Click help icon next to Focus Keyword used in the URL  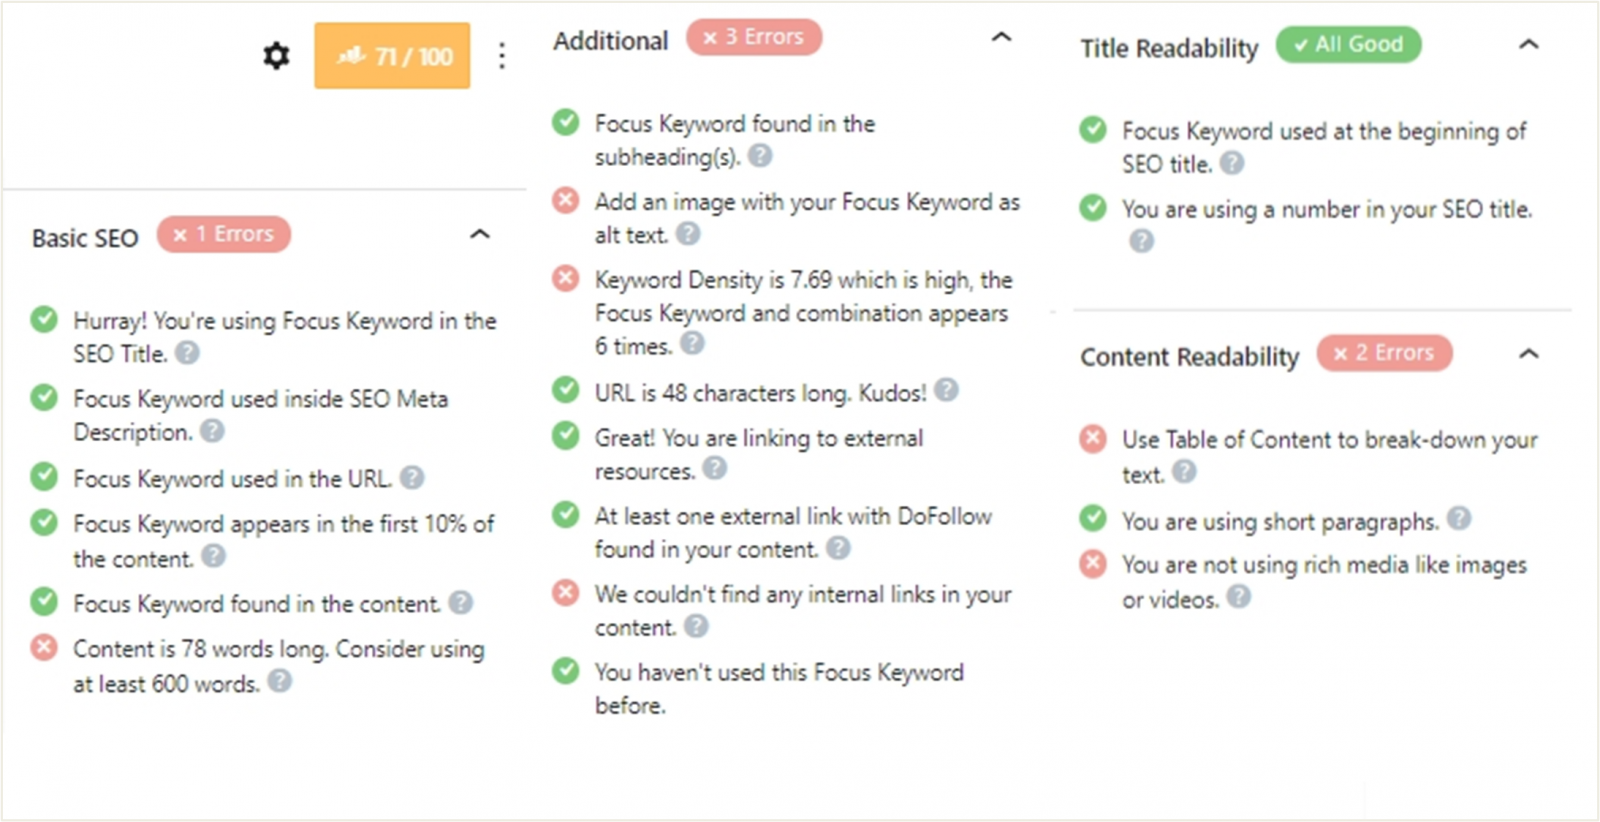coord(412,477)
